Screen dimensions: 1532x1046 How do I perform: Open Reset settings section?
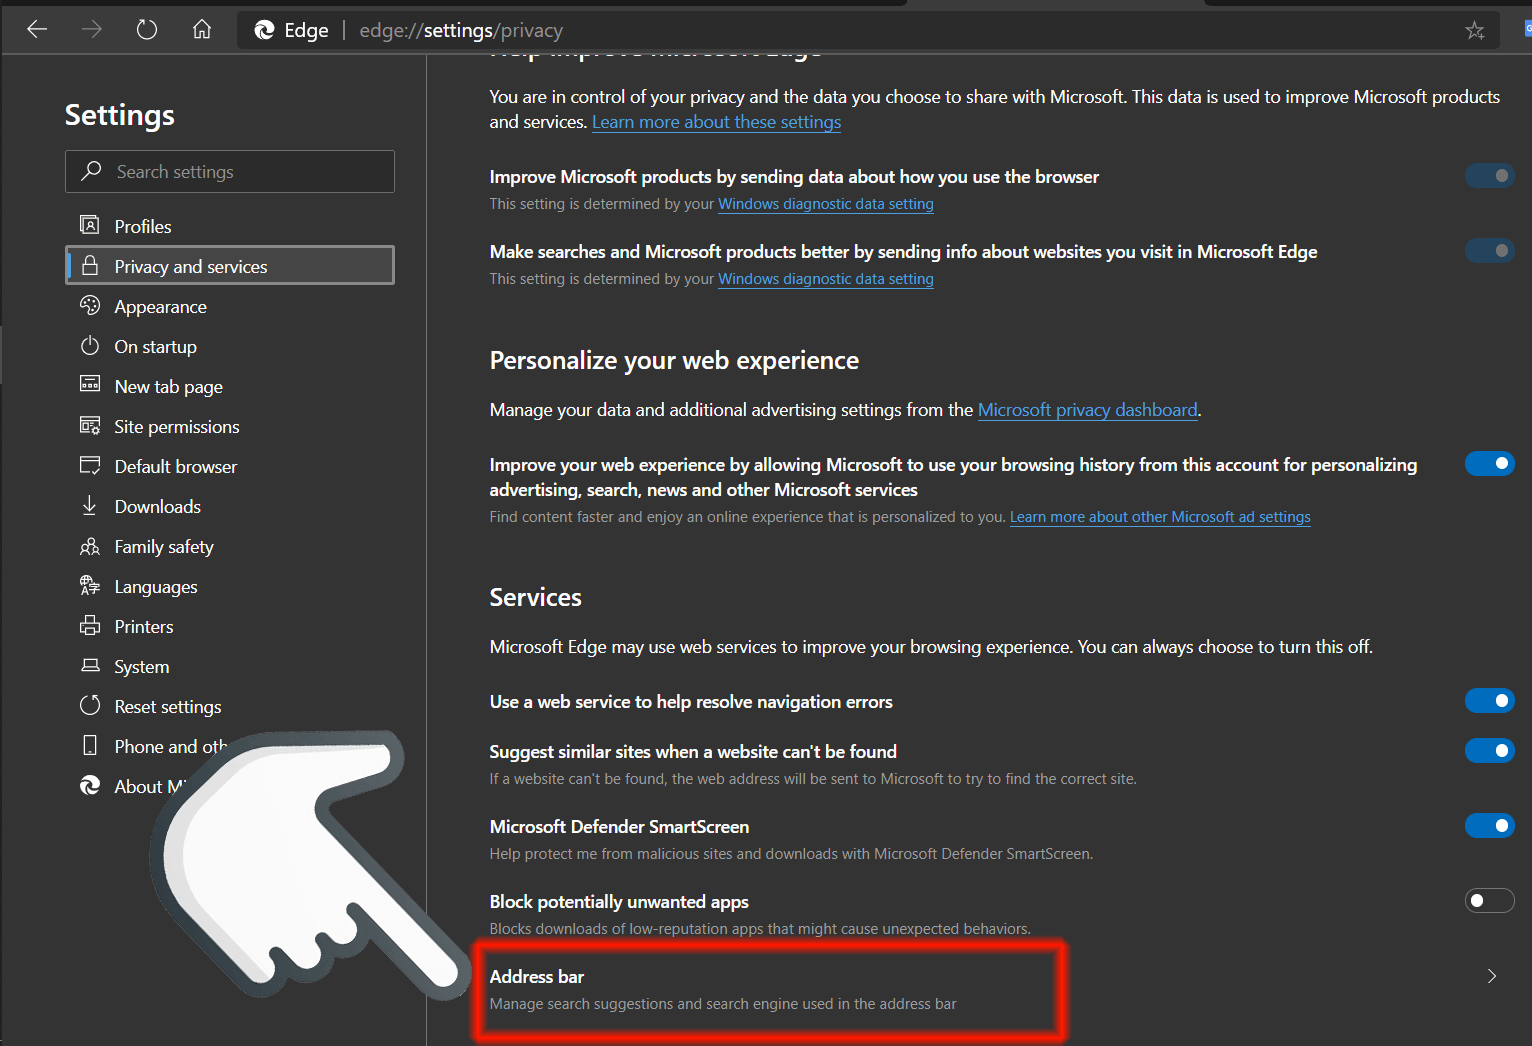coord(230,706)
